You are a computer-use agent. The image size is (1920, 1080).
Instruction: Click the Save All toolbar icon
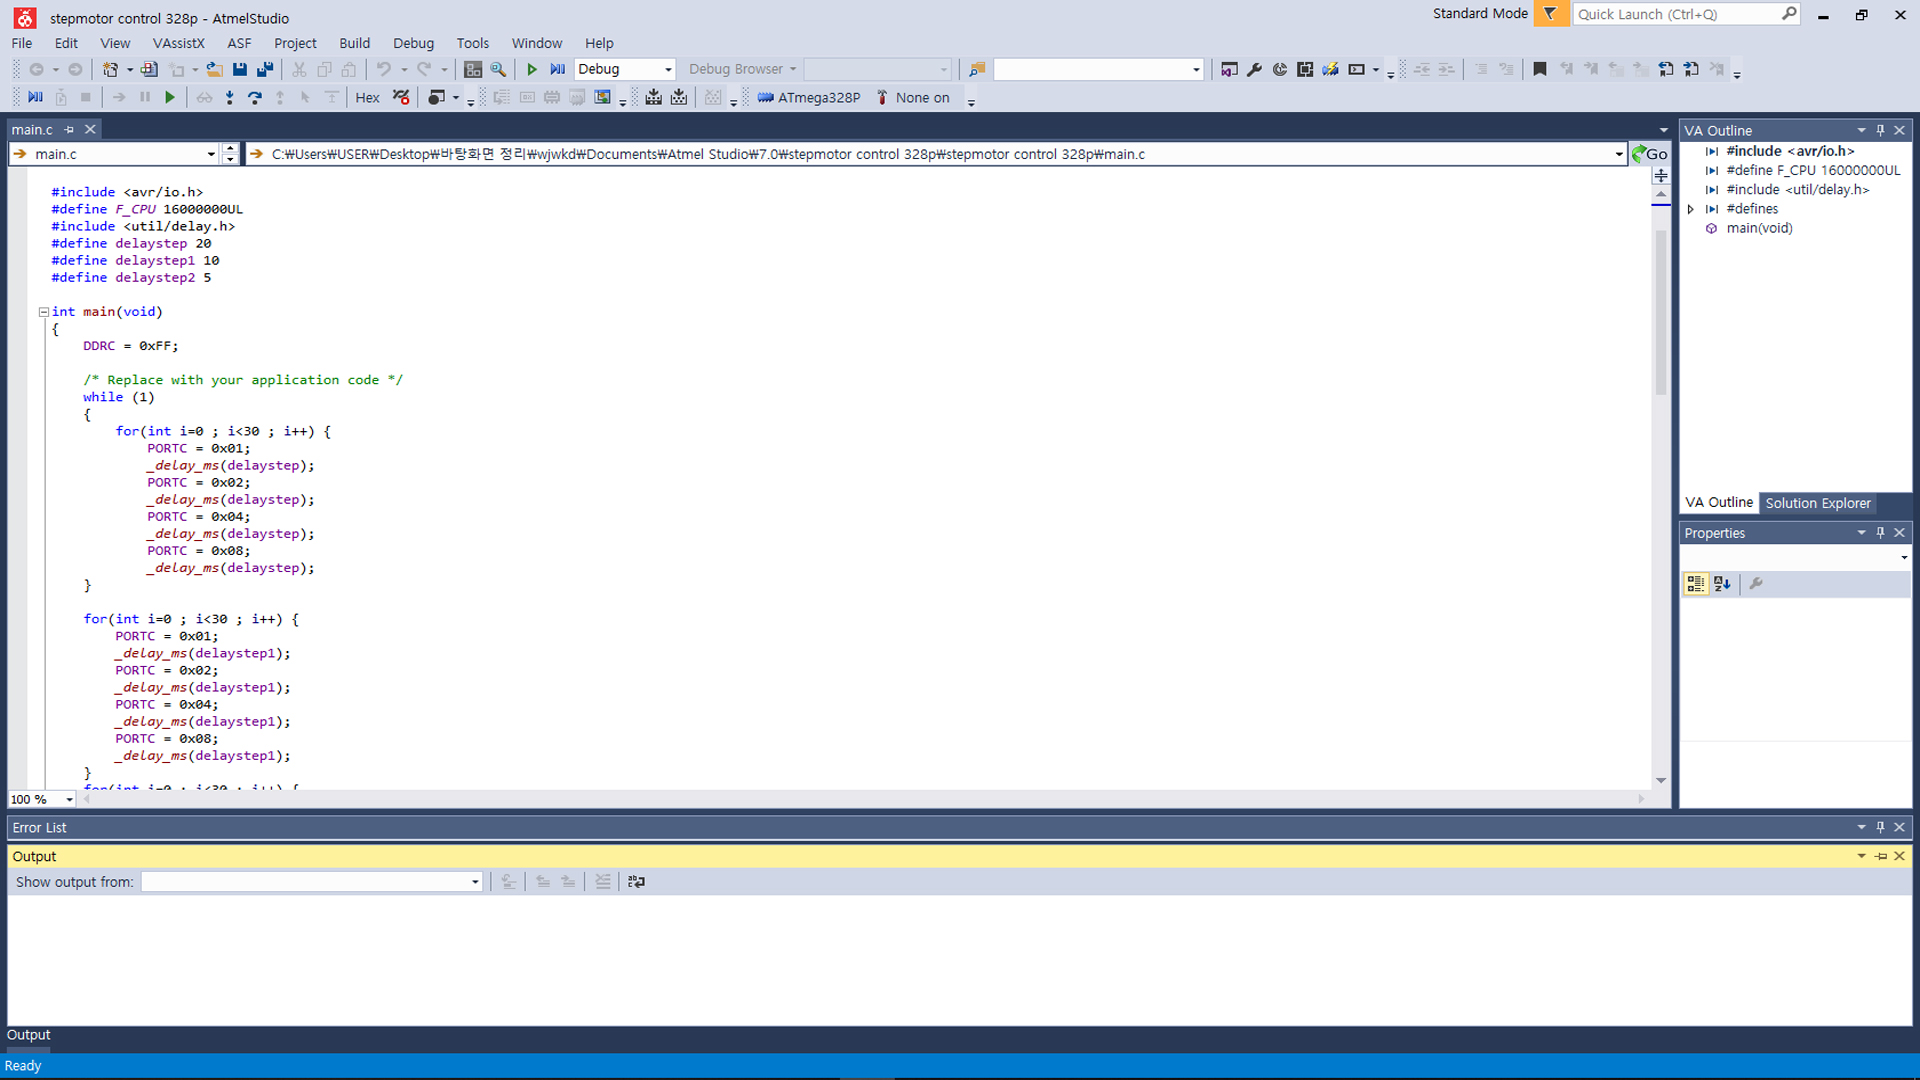pos(265,69)
